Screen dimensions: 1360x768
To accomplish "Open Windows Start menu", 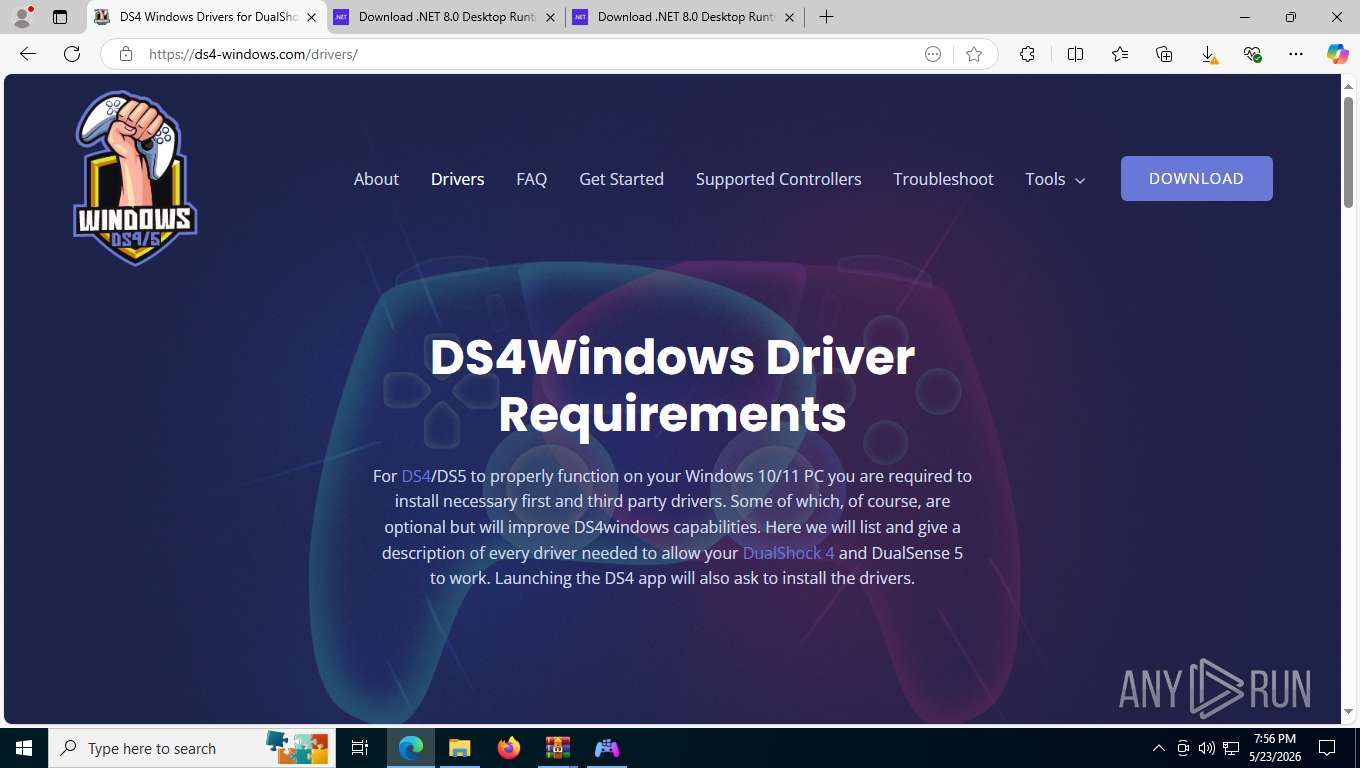I will point(24,748).
